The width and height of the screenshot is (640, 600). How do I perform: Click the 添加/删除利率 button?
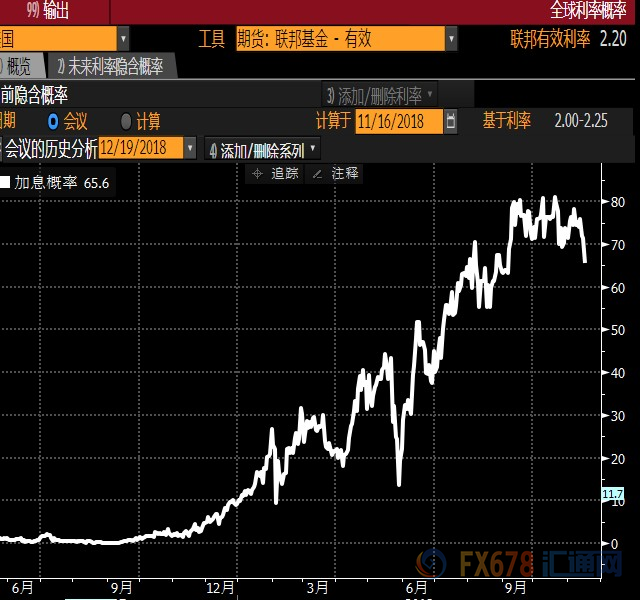tap(380, 95)
